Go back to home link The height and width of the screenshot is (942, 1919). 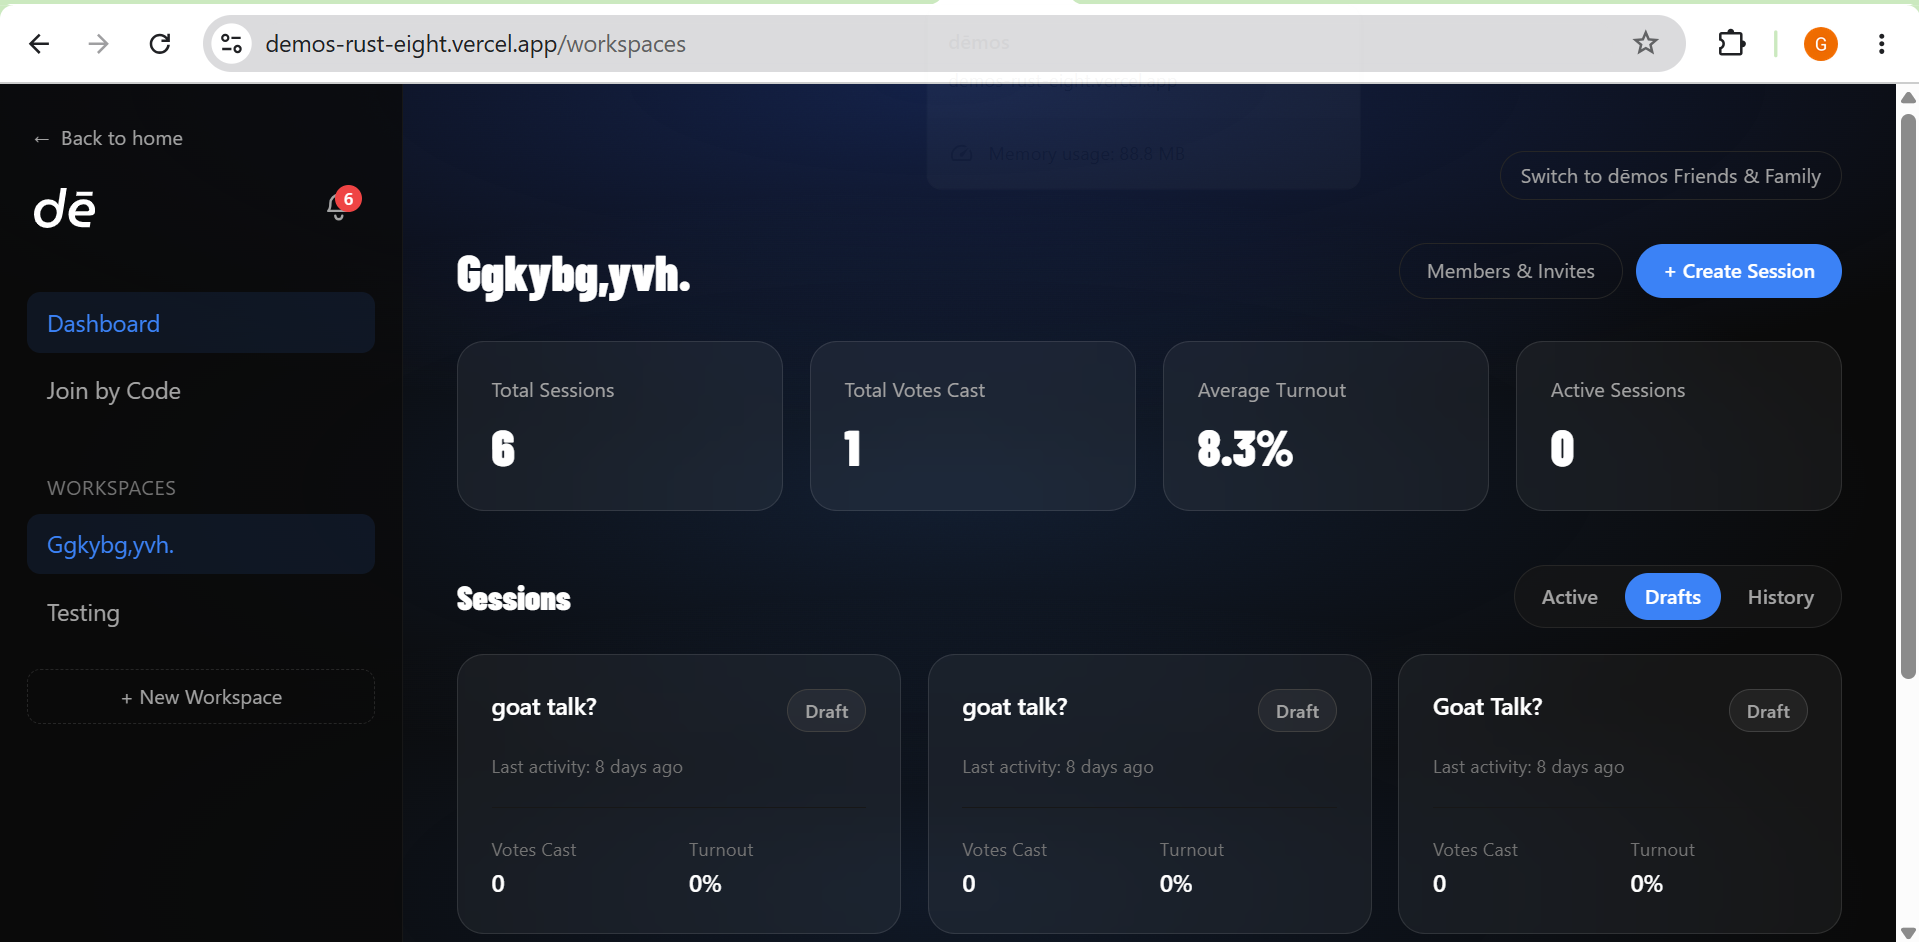(x=108, y=138)
